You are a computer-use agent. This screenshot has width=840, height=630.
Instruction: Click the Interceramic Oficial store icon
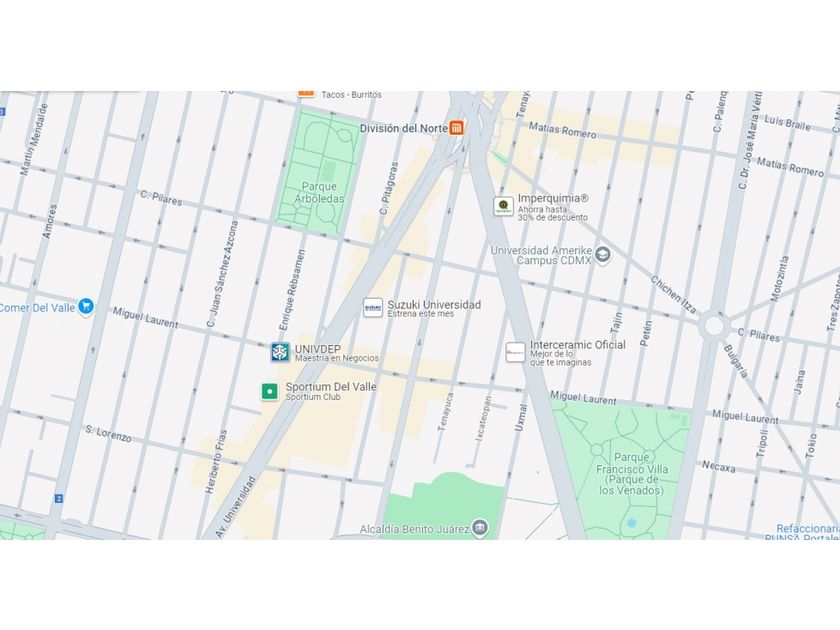[515, 352]
